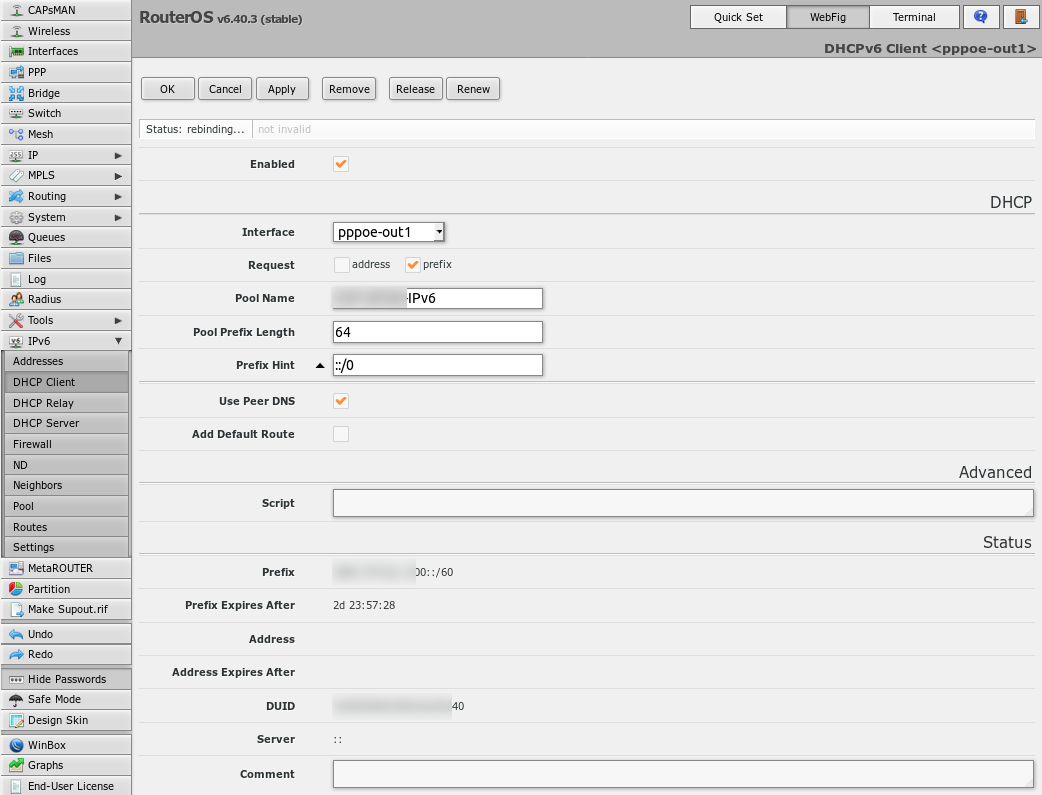The width and height of the screenshot is (1042, 795).
Task: Click the Hide Passwords icon
Action: pos(17,680)
